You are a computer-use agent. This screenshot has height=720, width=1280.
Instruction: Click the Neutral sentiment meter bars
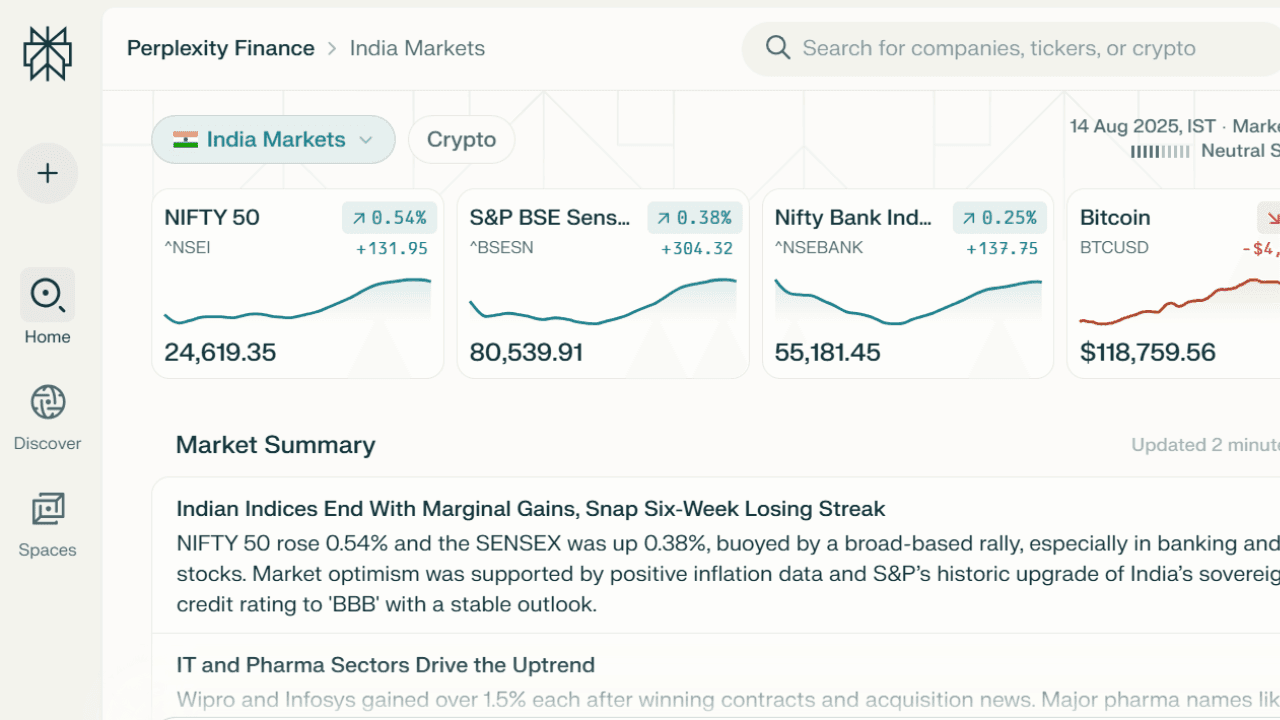(x=1160, y=151)
